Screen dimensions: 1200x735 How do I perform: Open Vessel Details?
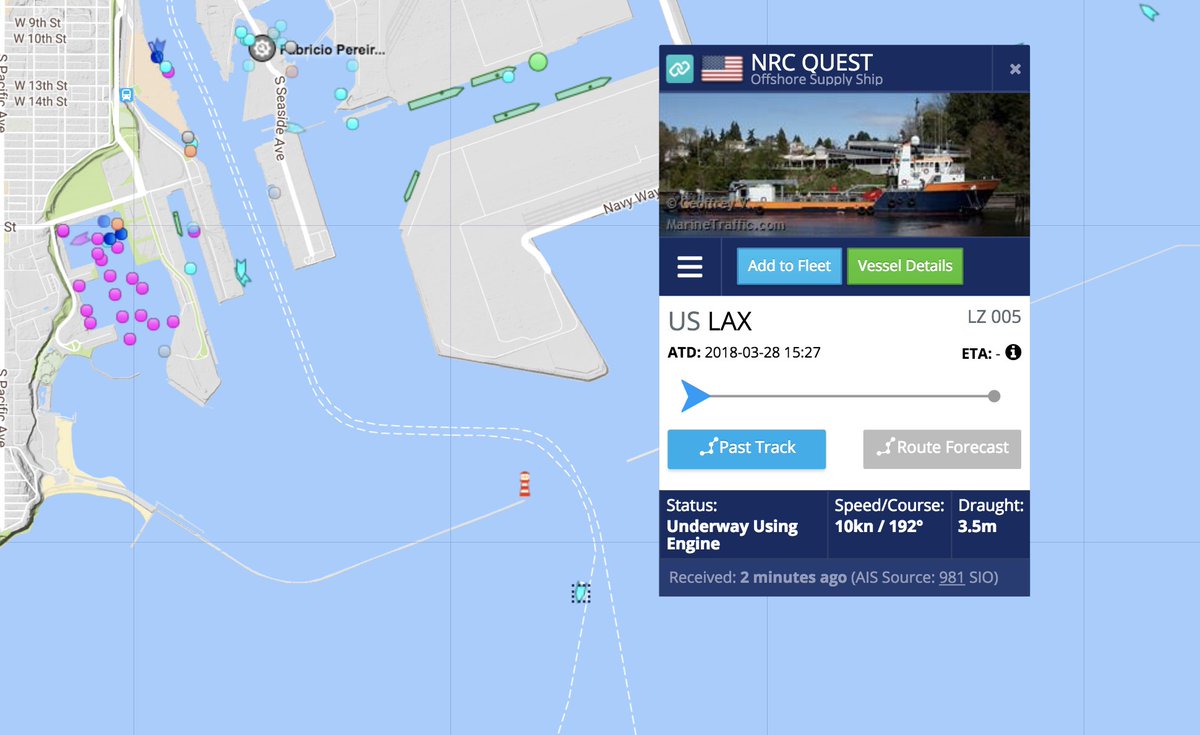coord(905,266)
